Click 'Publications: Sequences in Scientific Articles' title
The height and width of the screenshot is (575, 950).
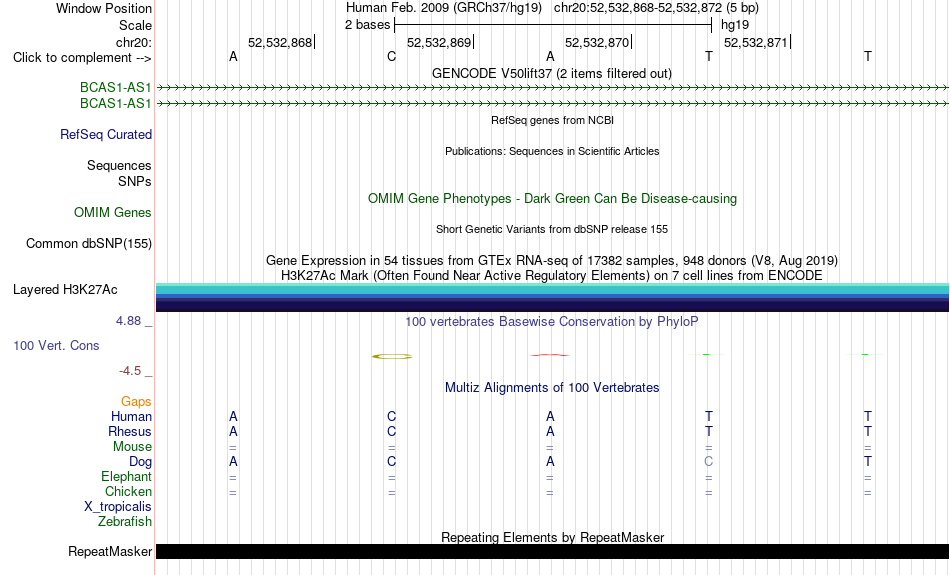click(x=552, y=151)
